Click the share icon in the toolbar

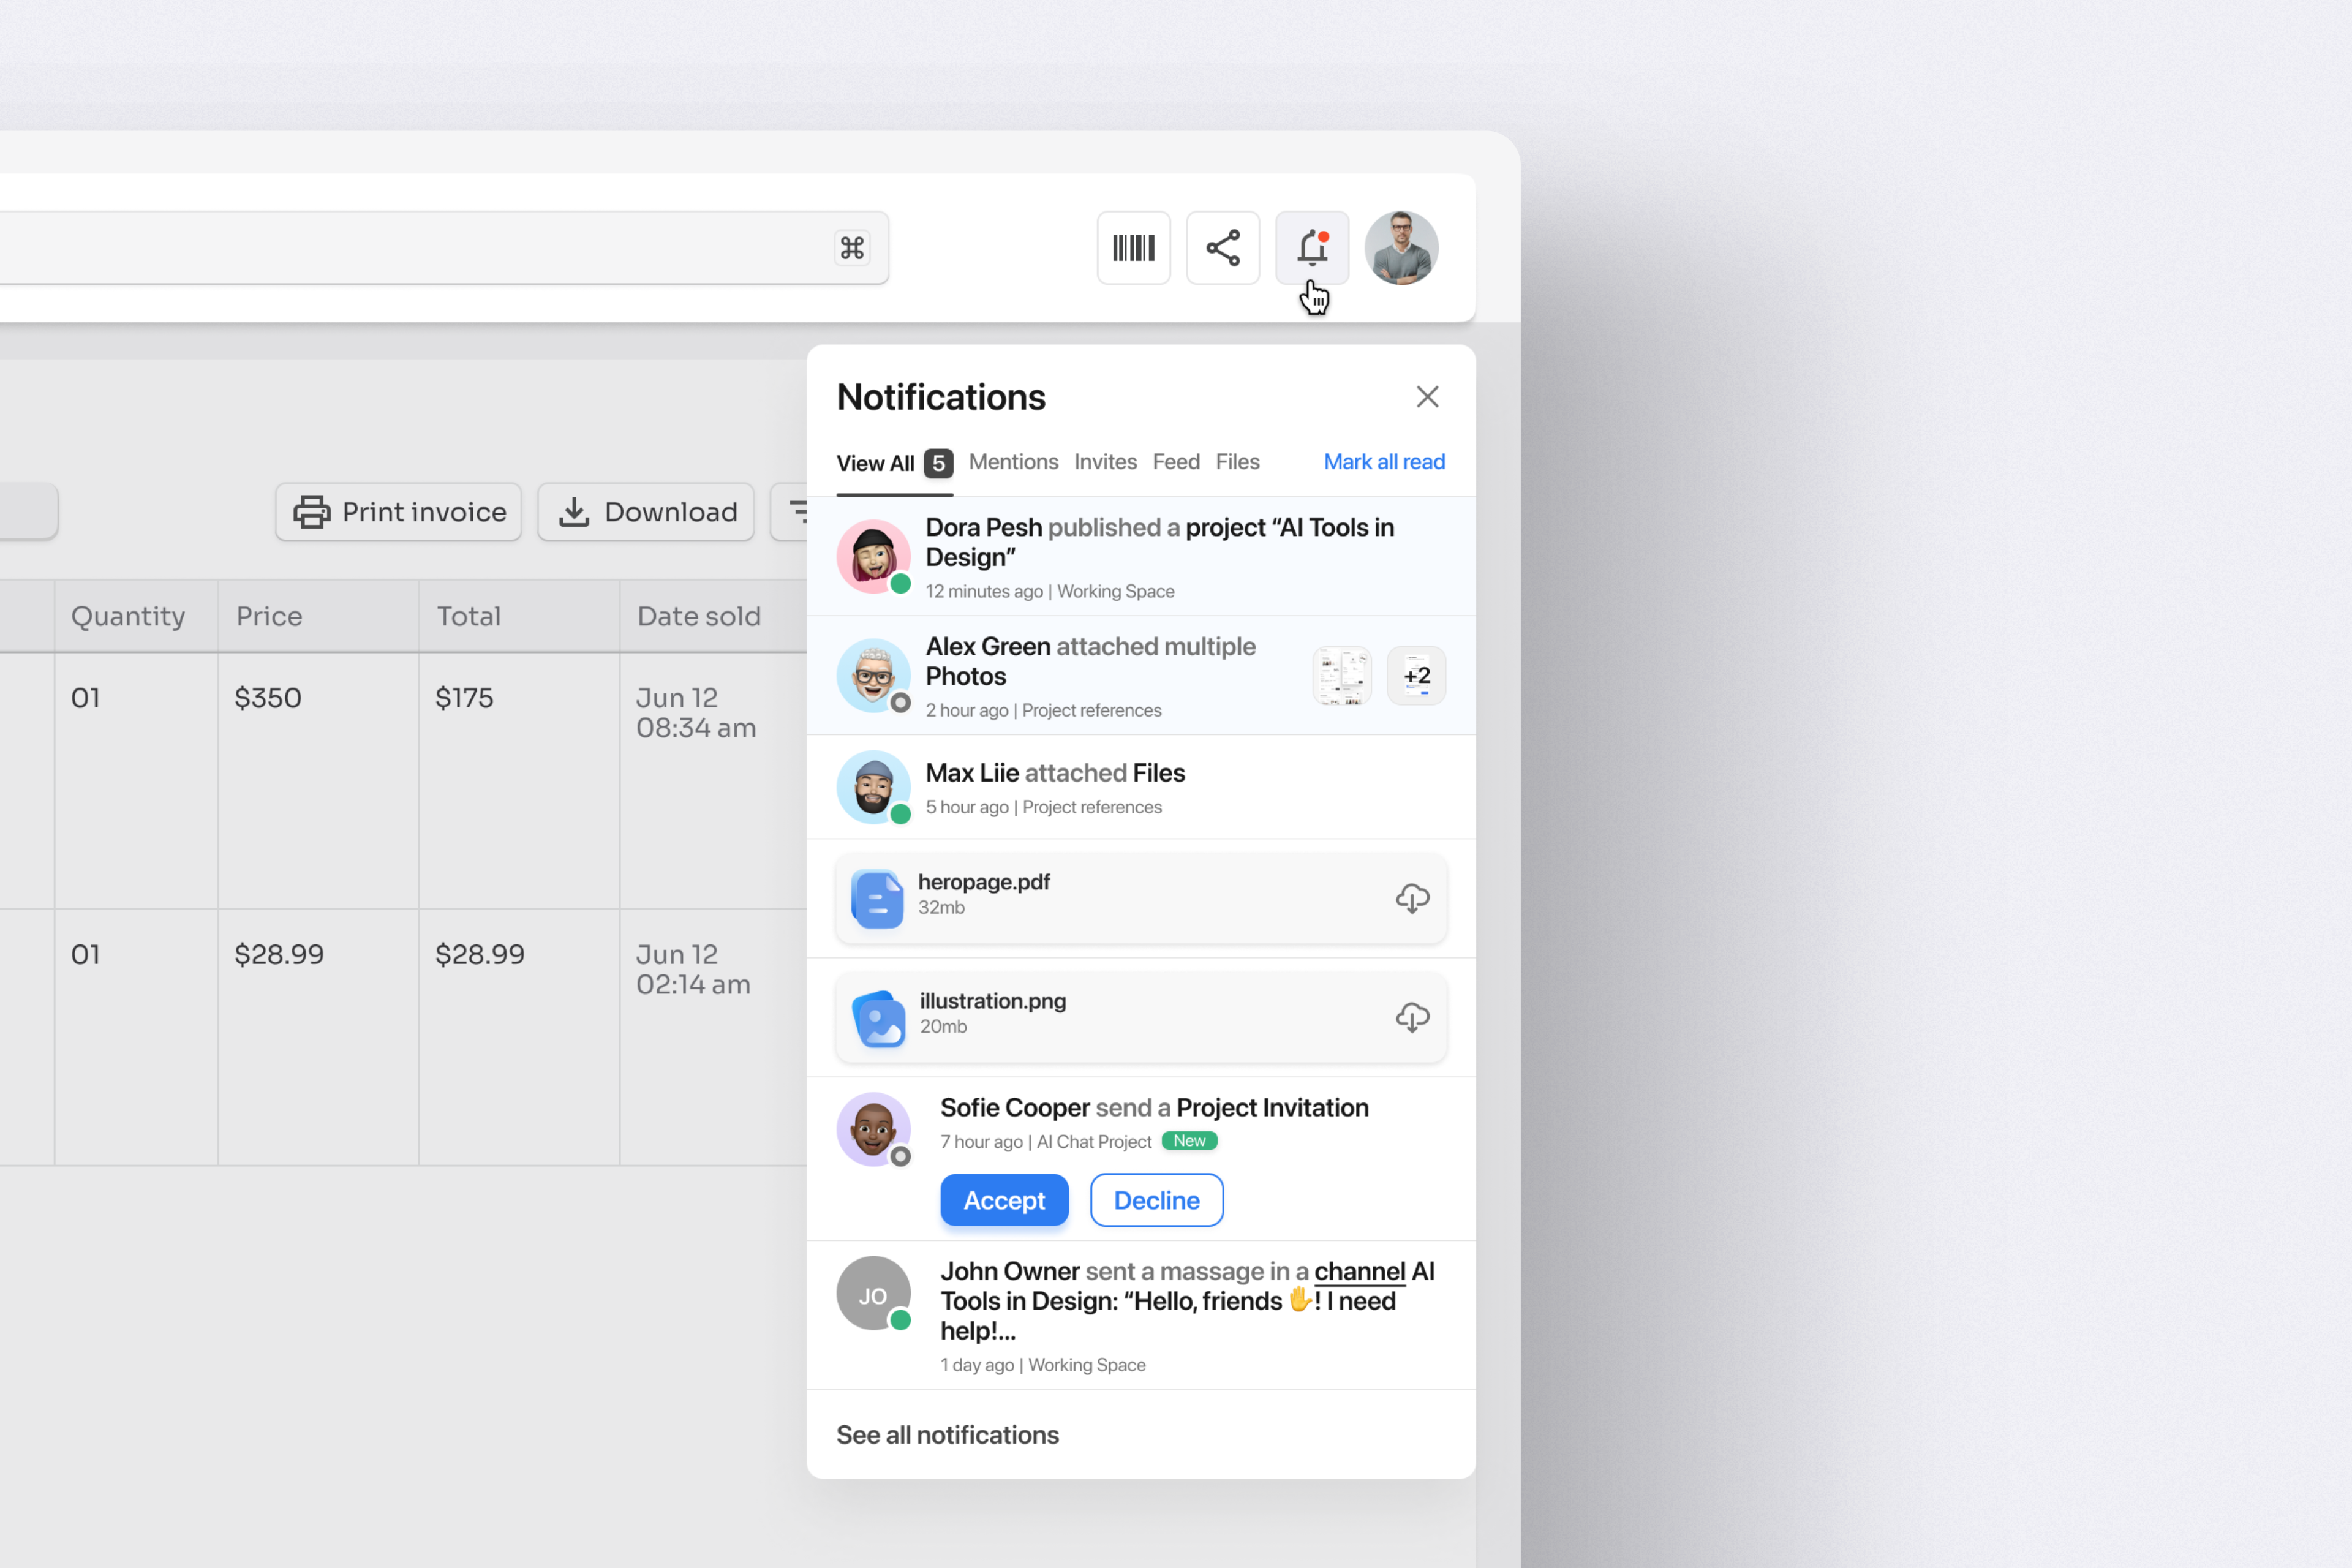tap(1222, 247)
